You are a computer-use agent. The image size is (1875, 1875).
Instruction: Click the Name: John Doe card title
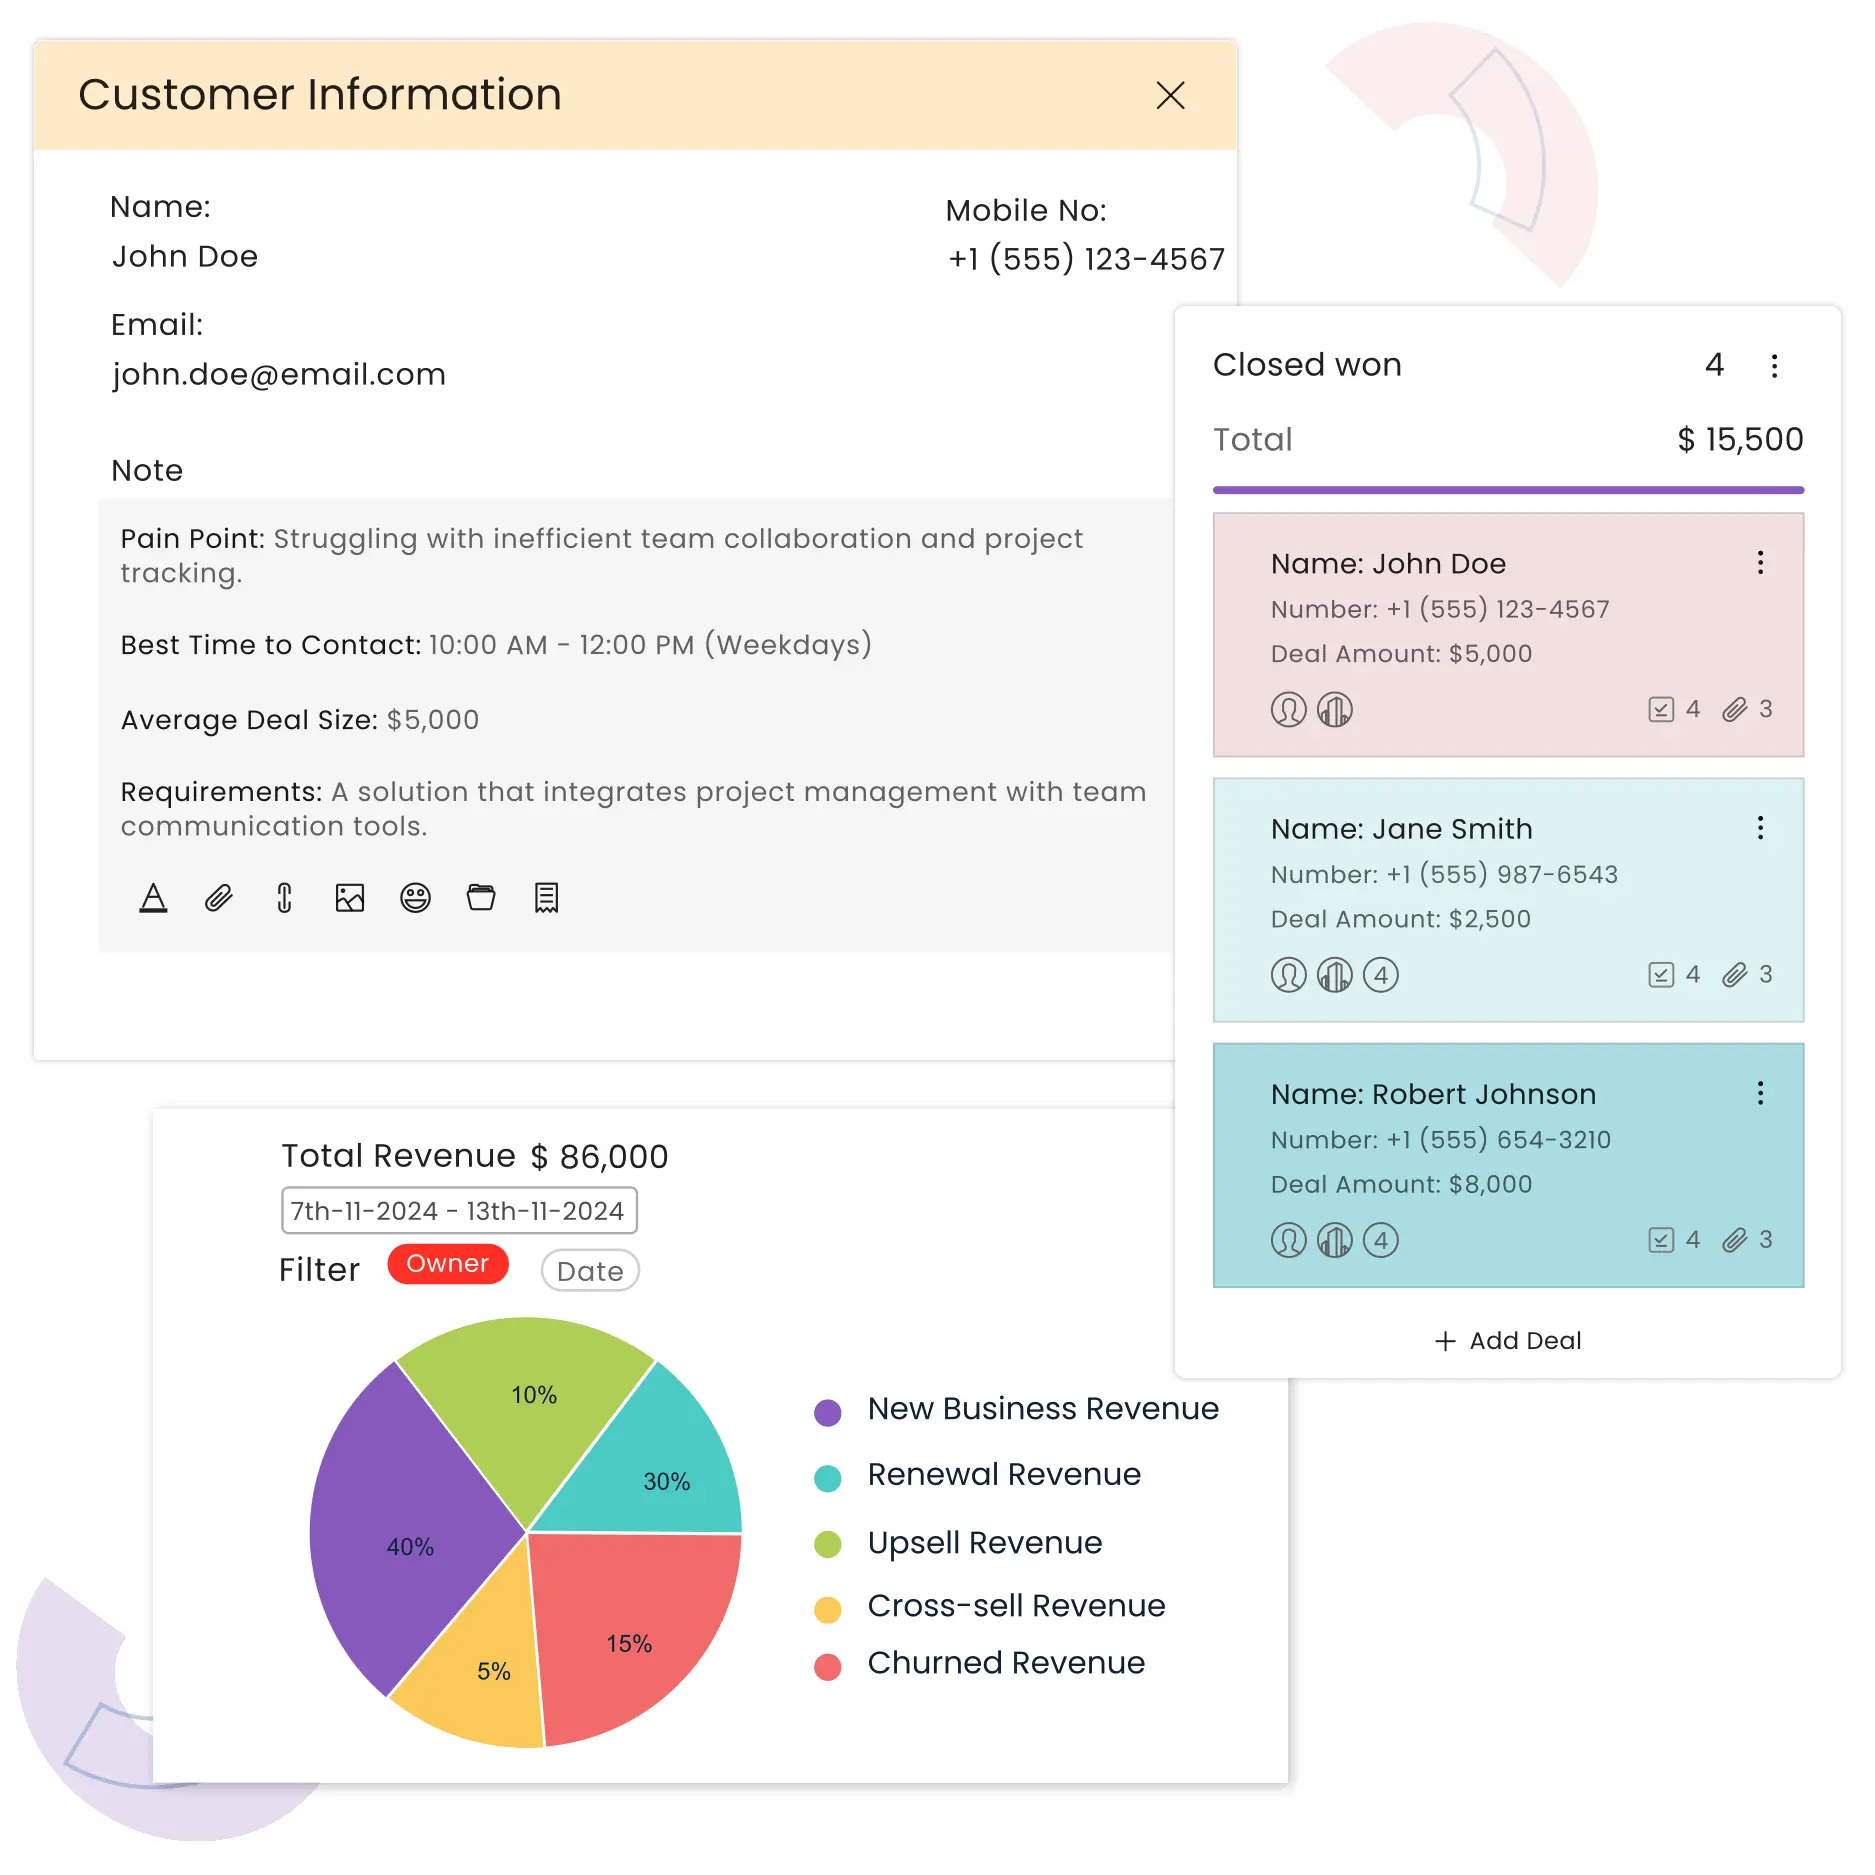1388,563
